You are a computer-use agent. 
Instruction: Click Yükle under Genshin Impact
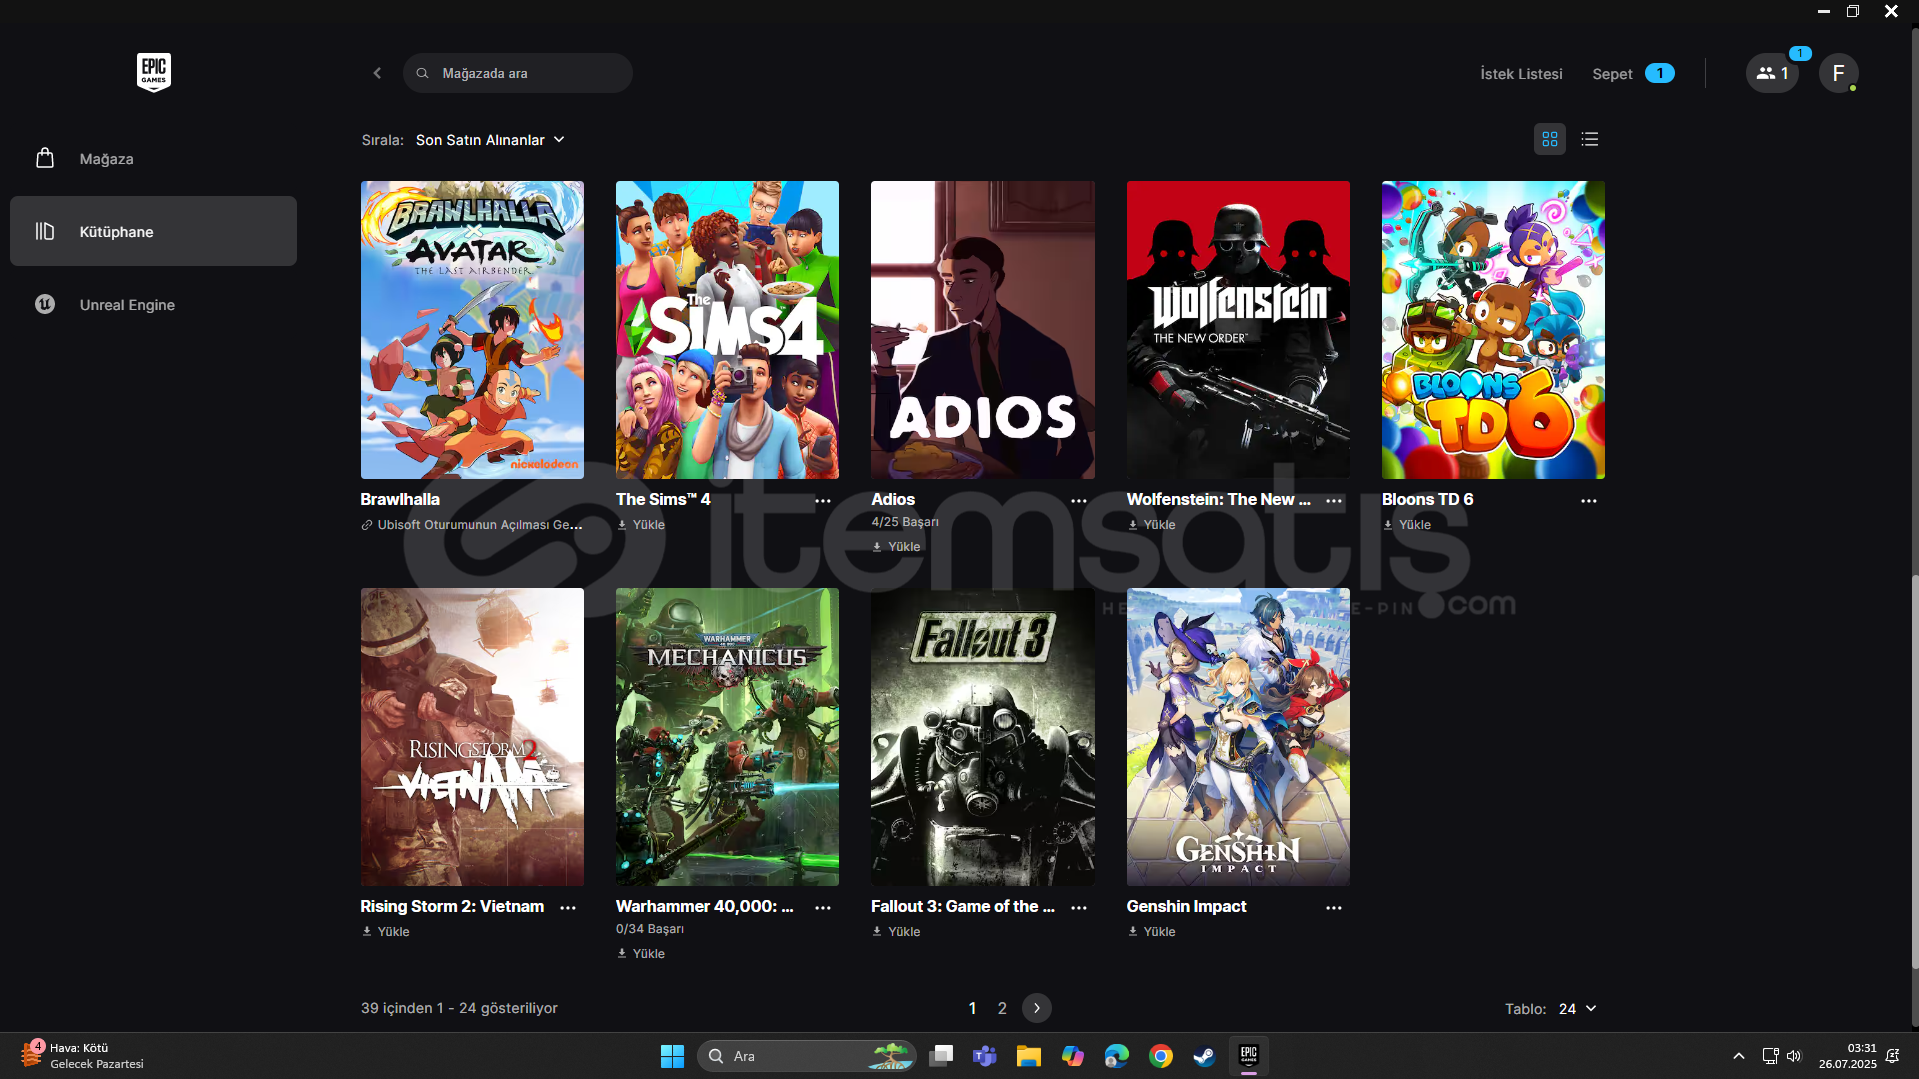pyautogui.click(x=1152, y=932)
